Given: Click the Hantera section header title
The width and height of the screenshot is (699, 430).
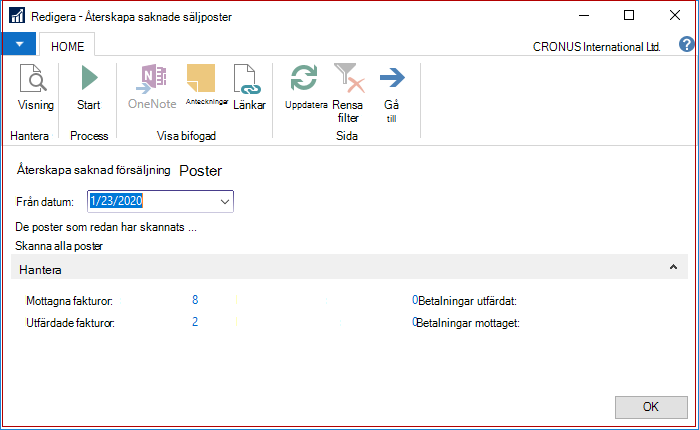Looking at the screenshot, I should click(40, 270).
